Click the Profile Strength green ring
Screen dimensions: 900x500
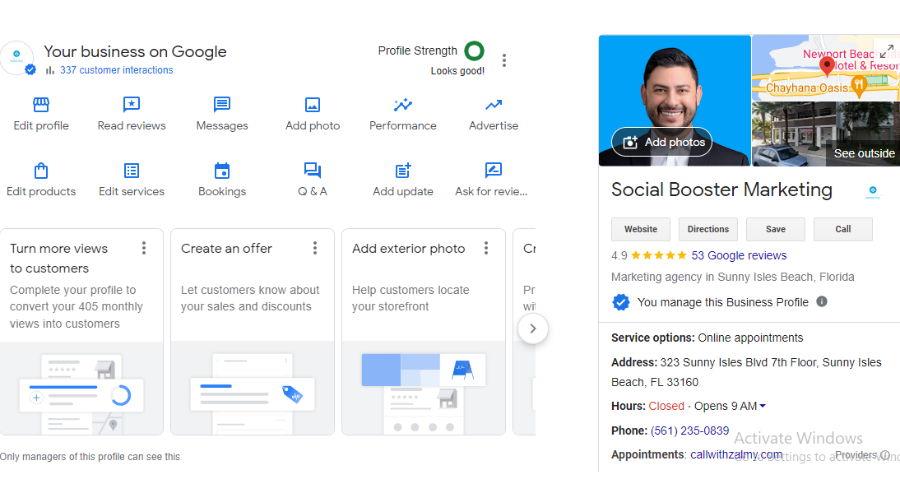(474, 51)
